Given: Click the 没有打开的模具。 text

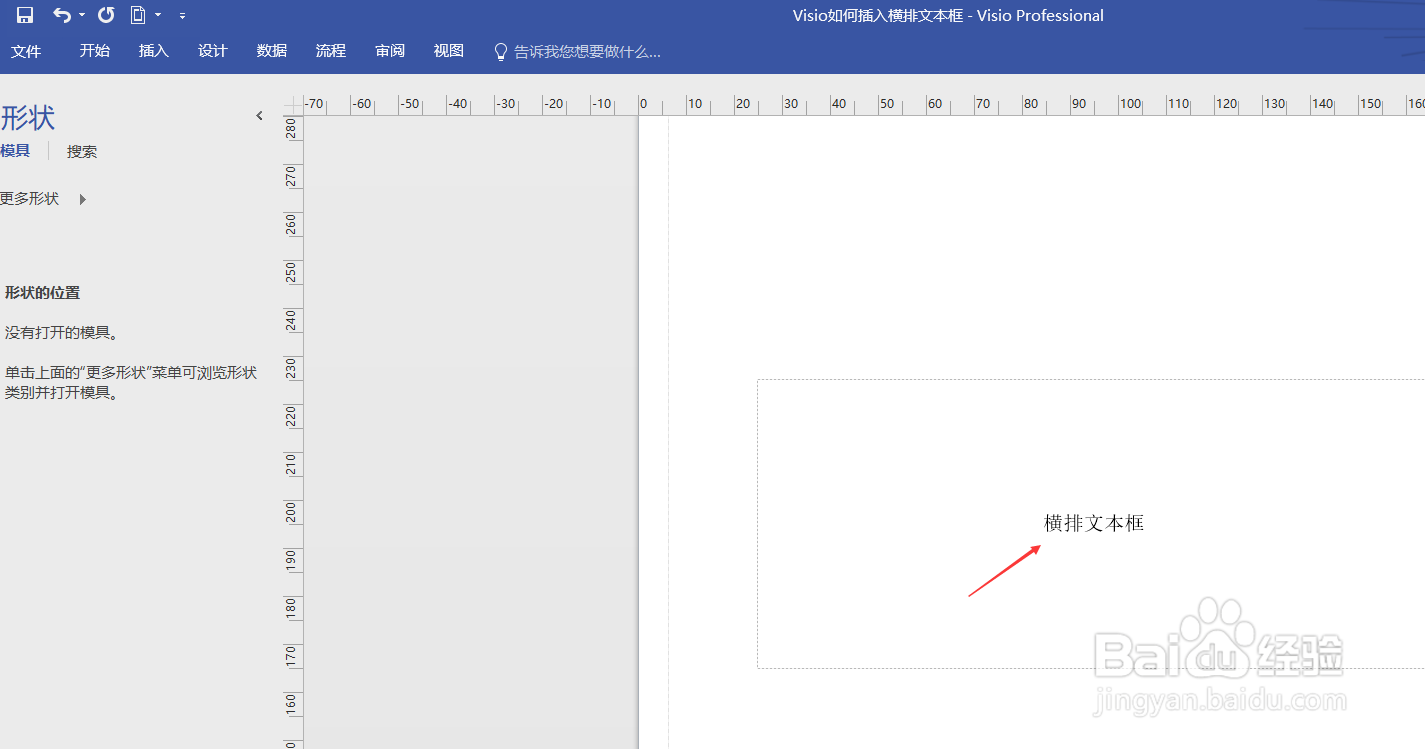Looking at the screenshot, I should (62, 333).
